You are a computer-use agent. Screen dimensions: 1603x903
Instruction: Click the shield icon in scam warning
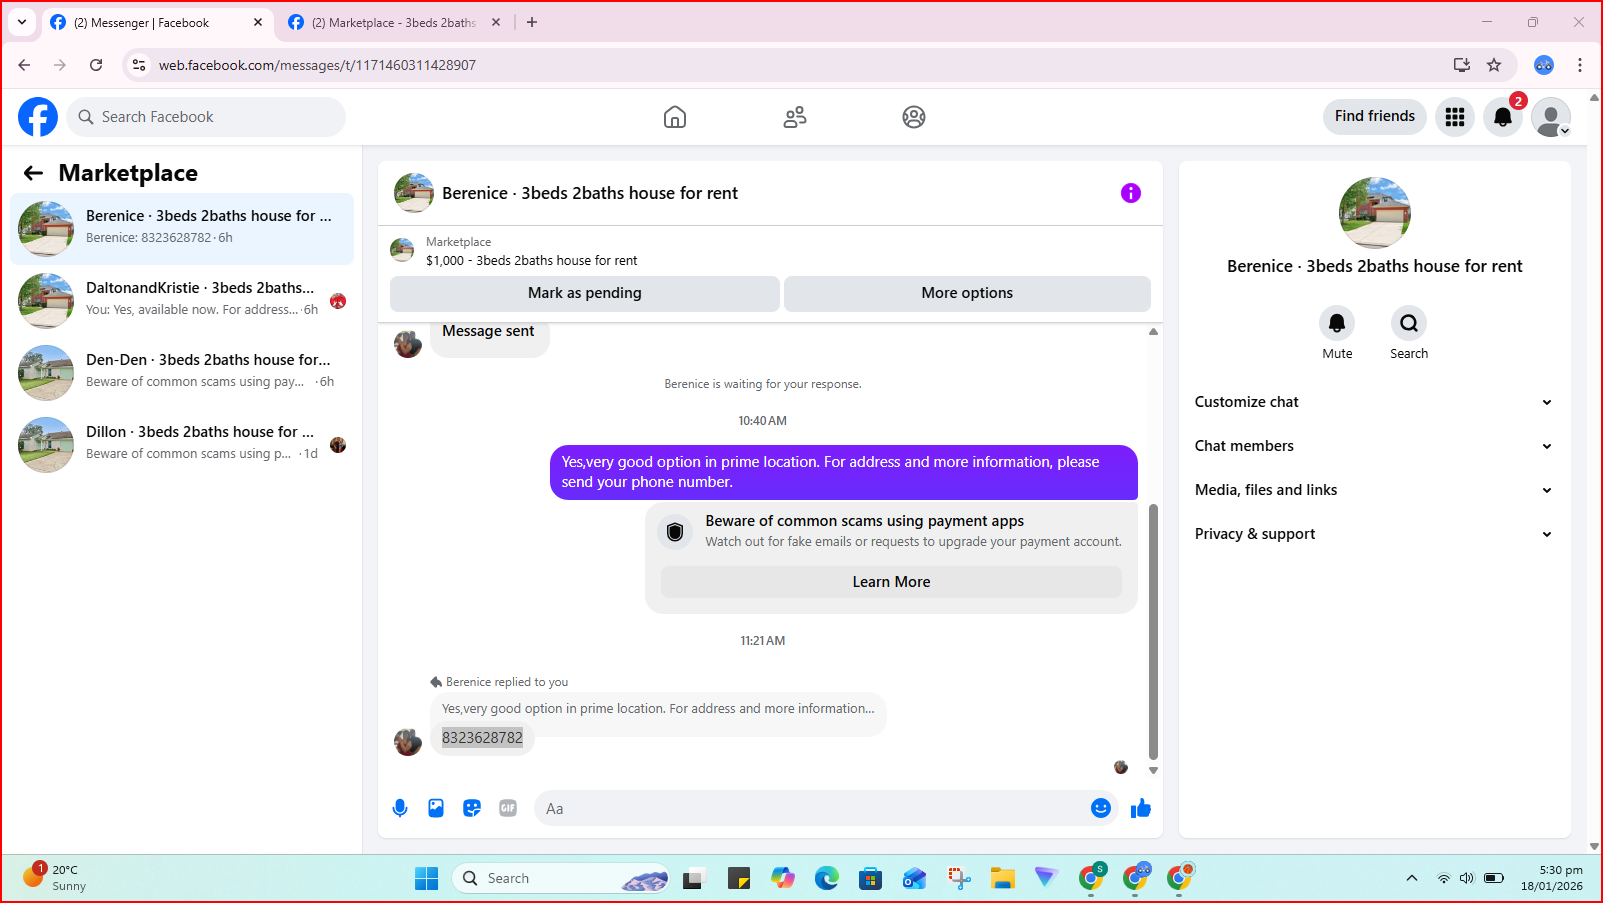pyautogui.click(x=675, y=532)
